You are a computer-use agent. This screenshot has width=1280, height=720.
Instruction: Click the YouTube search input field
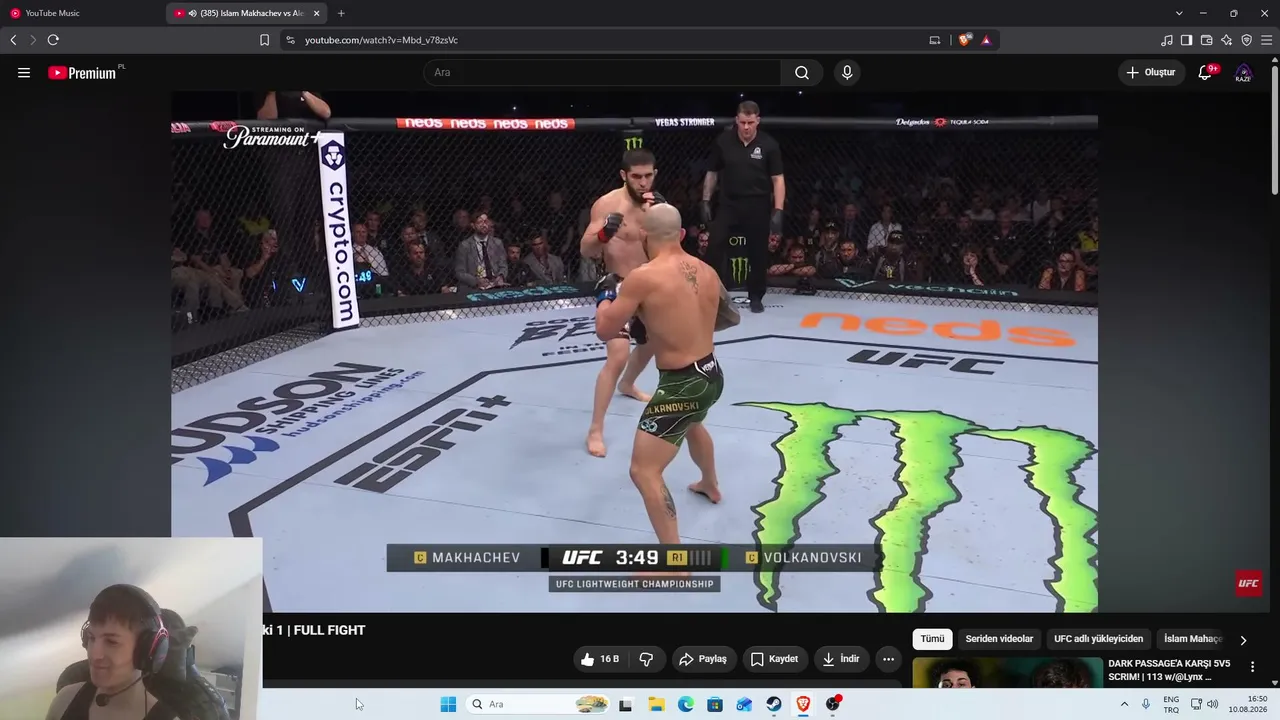click(x=602, y=72)
